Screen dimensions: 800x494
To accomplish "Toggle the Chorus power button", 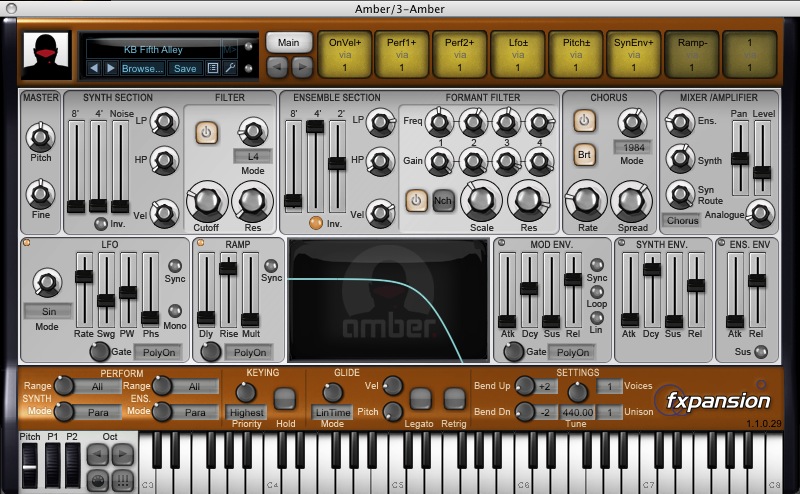I will click(x=584, y=121).
